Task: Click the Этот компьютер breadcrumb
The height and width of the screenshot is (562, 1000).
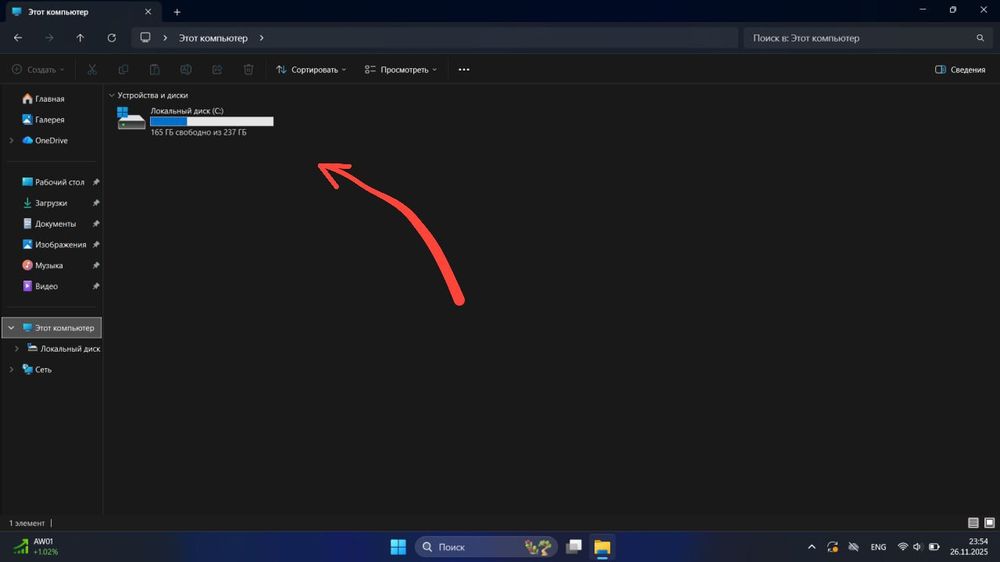Action: tap(213, 38)
